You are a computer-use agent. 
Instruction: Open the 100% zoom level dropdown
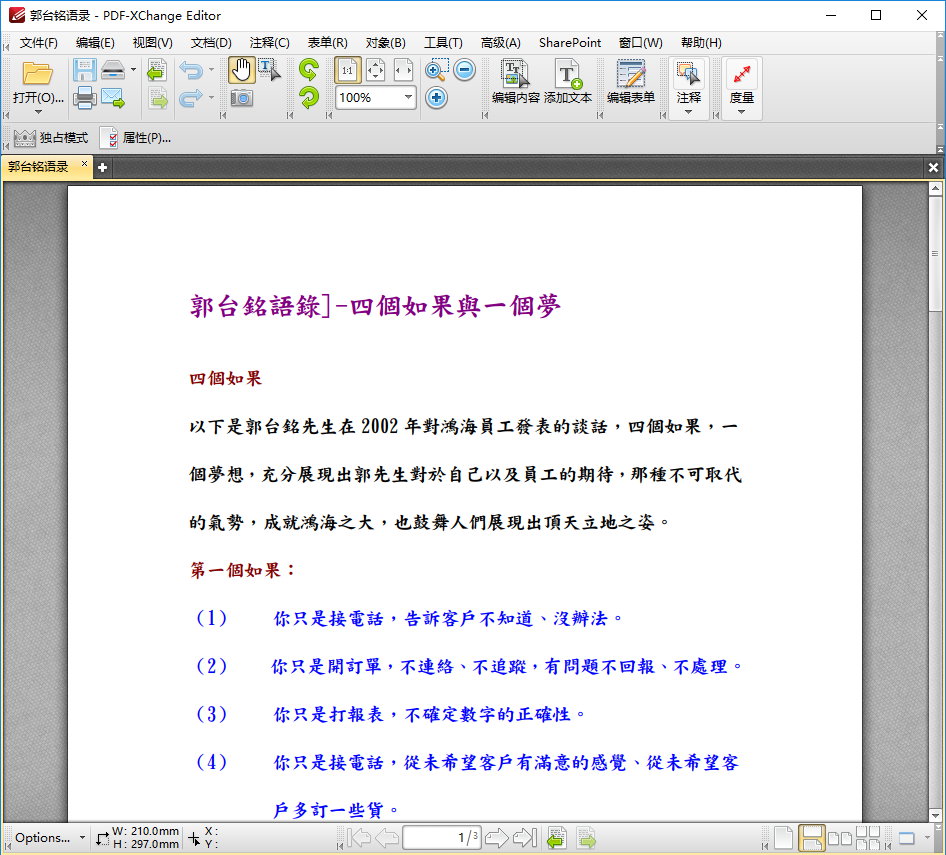coord(408,97)
